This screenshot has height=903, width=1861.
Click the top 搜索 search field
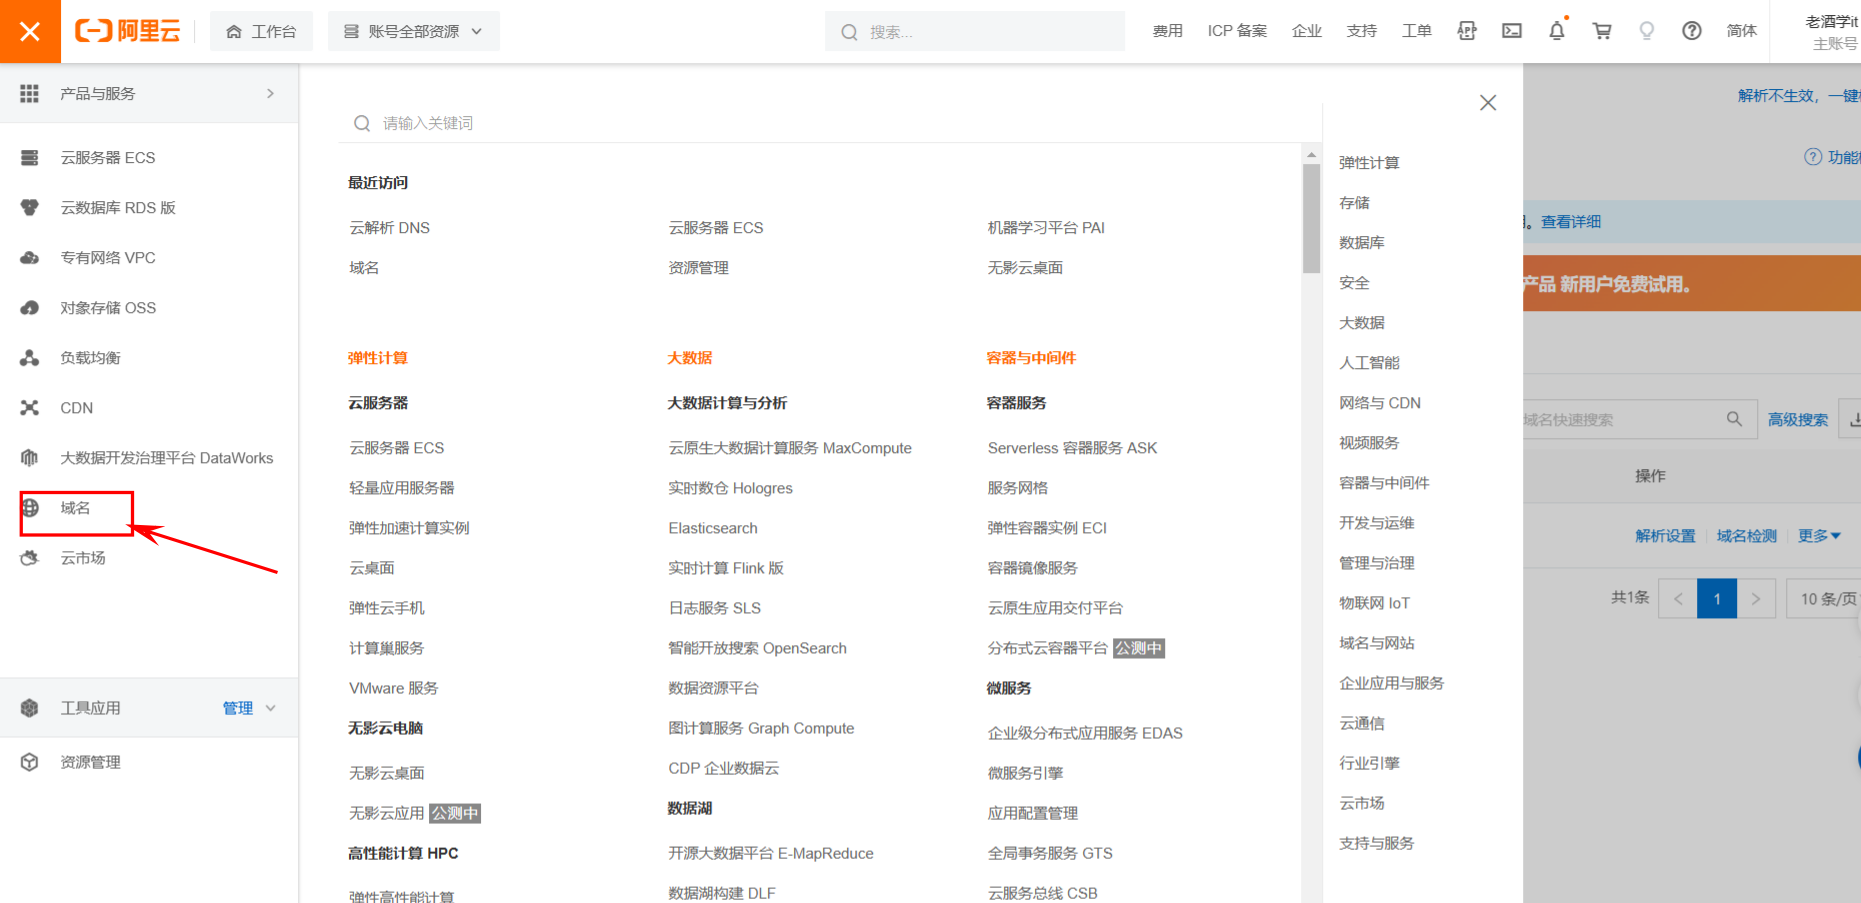[975, 31]
